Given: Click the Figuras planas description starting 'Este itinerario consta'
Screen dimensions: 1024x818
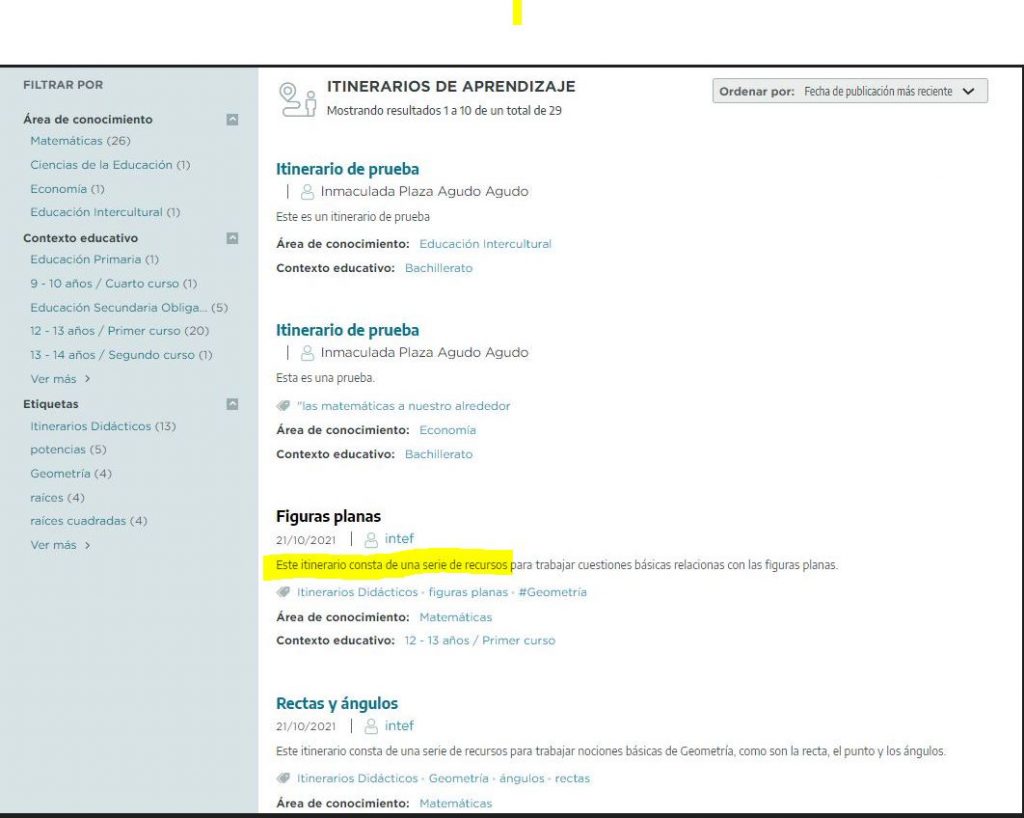Looking at the screenshot, I should pyautogui.click(x=557, y=565).
